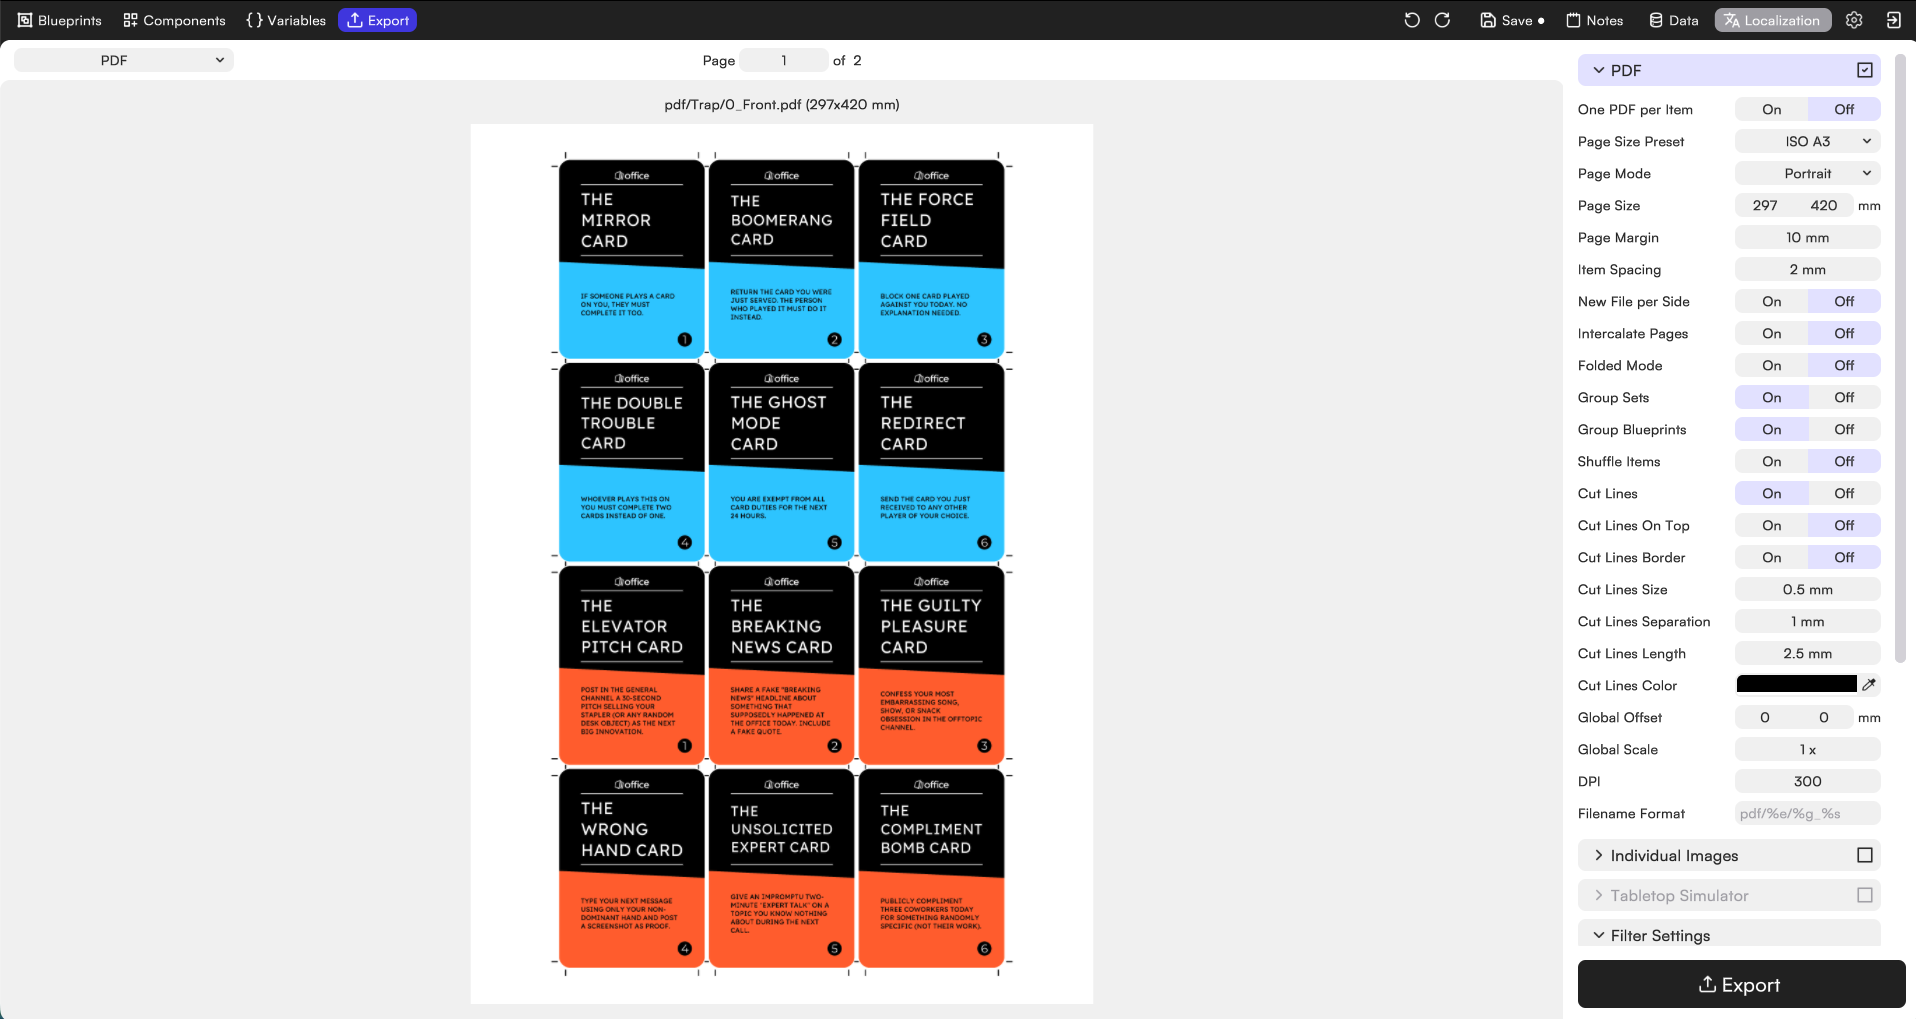This screenshot has width=1916, height=1019.
Task: Click the undo arrow icon
Action: click(x=1411, y=20)
